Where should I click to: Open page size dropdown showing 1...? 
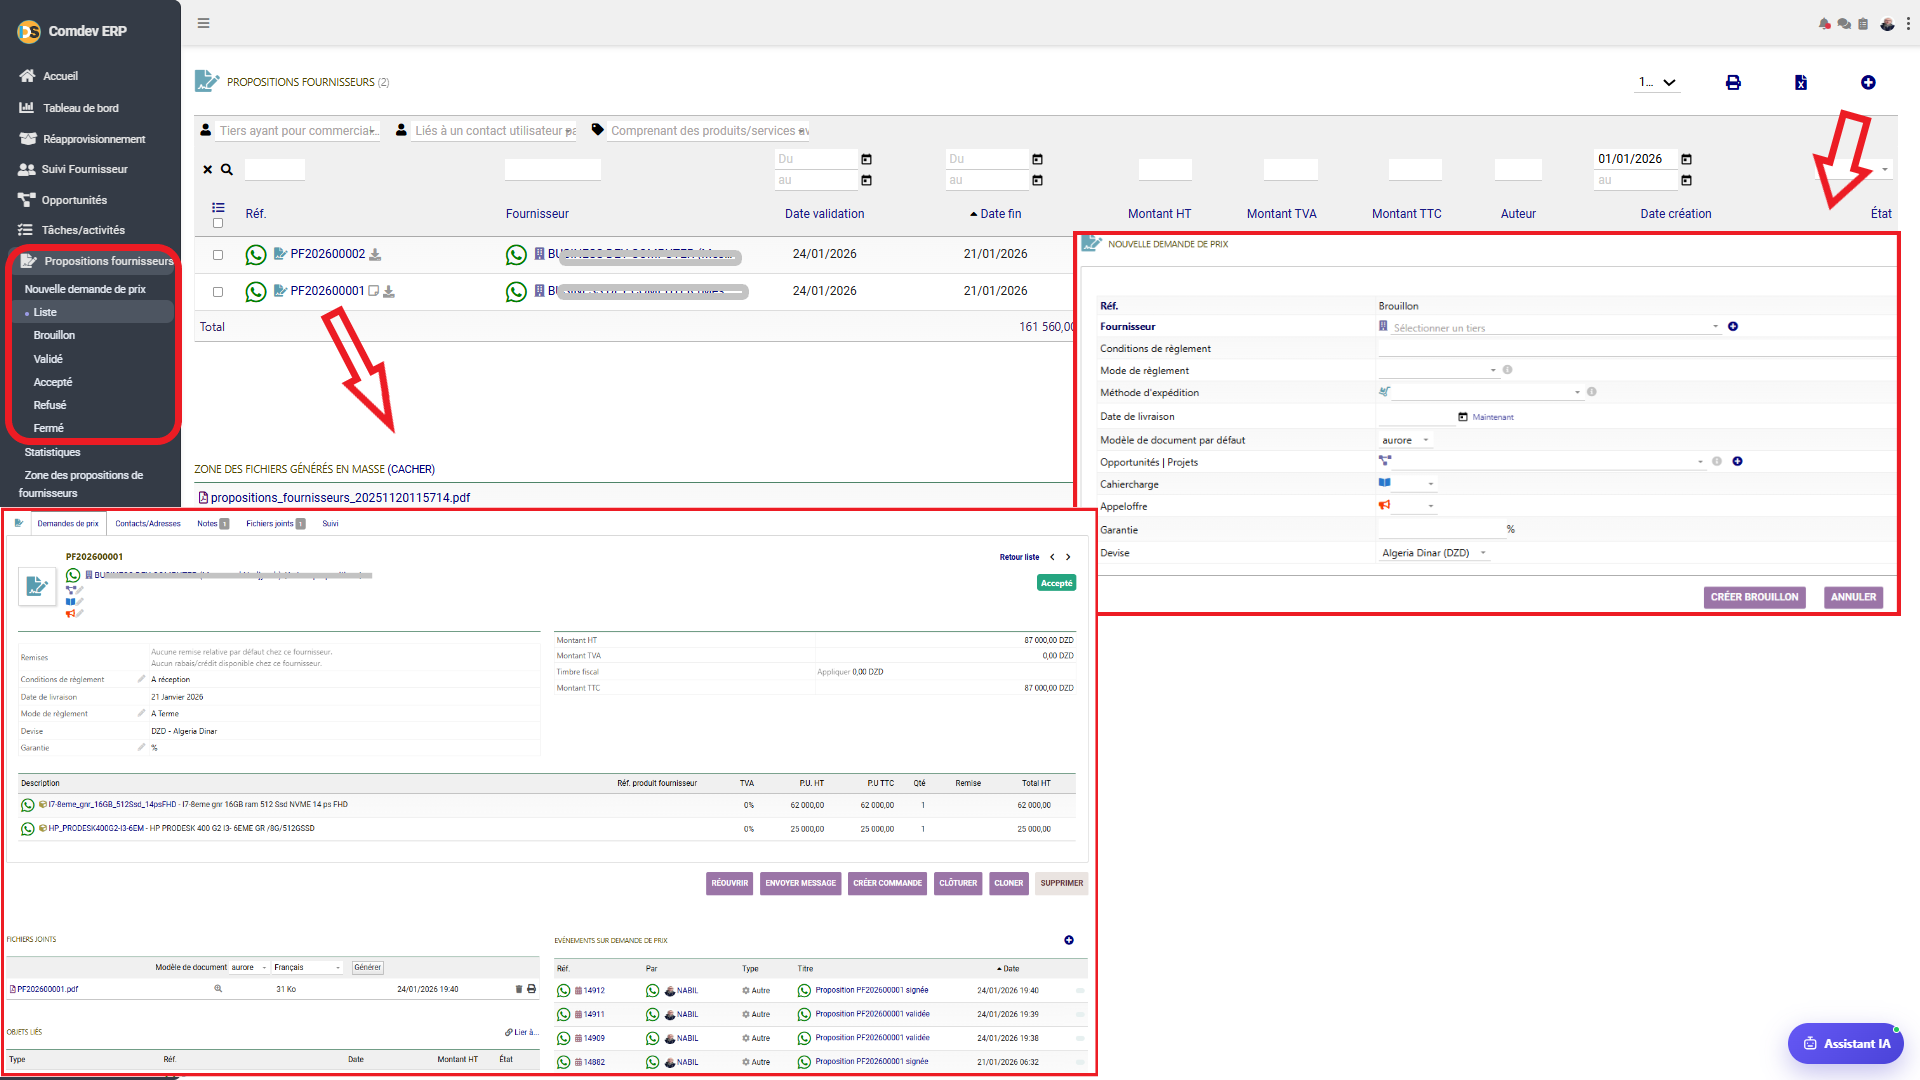[x=1657, y=83]
